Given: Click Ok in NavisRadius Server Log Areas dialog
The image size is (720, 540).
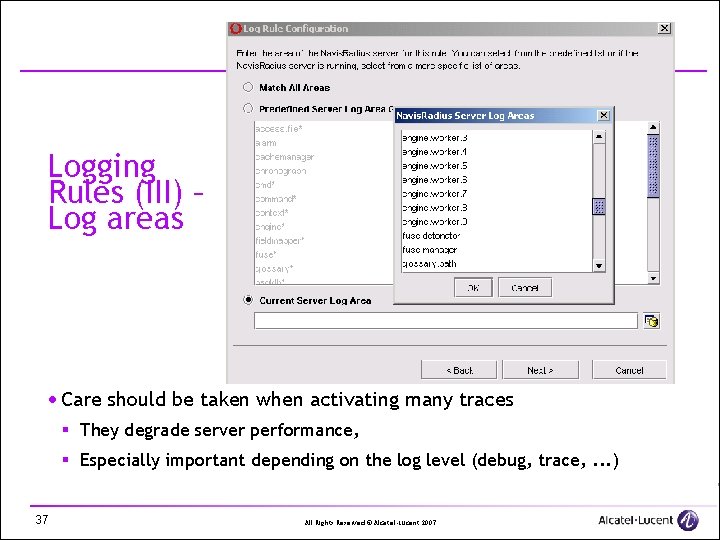Looking at the screenshot, I should coord(473,287).
